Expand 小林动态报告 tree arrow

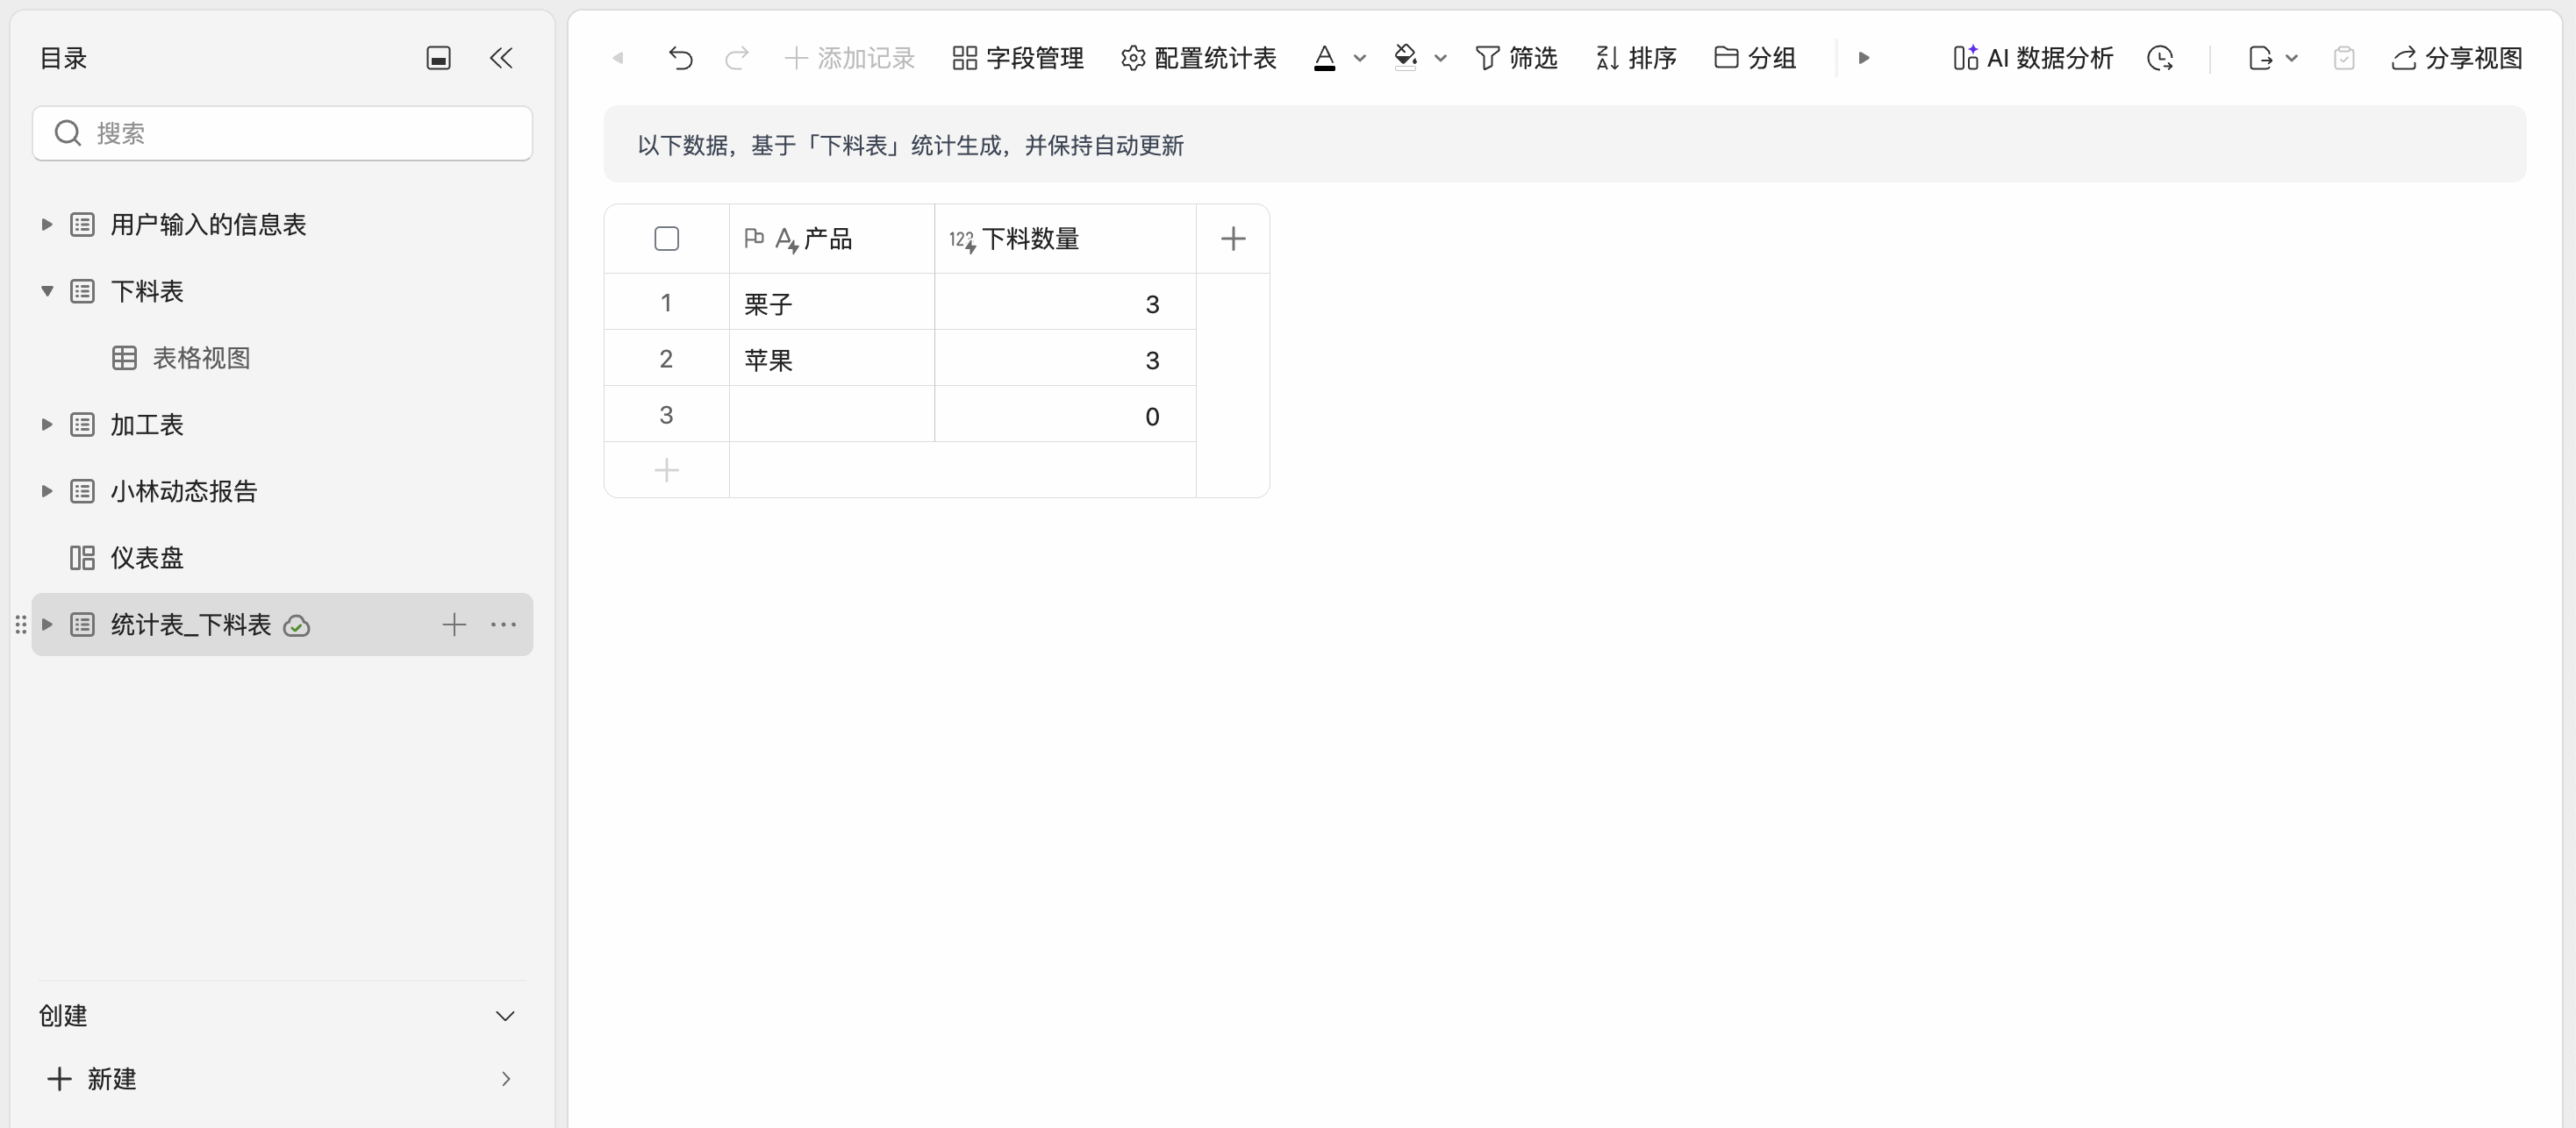pos(46,491)
